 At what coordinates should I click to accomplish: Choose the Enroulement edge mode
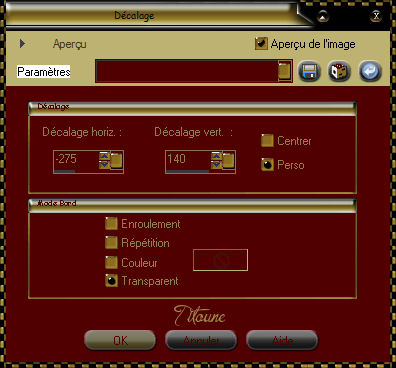click(111, 224)
